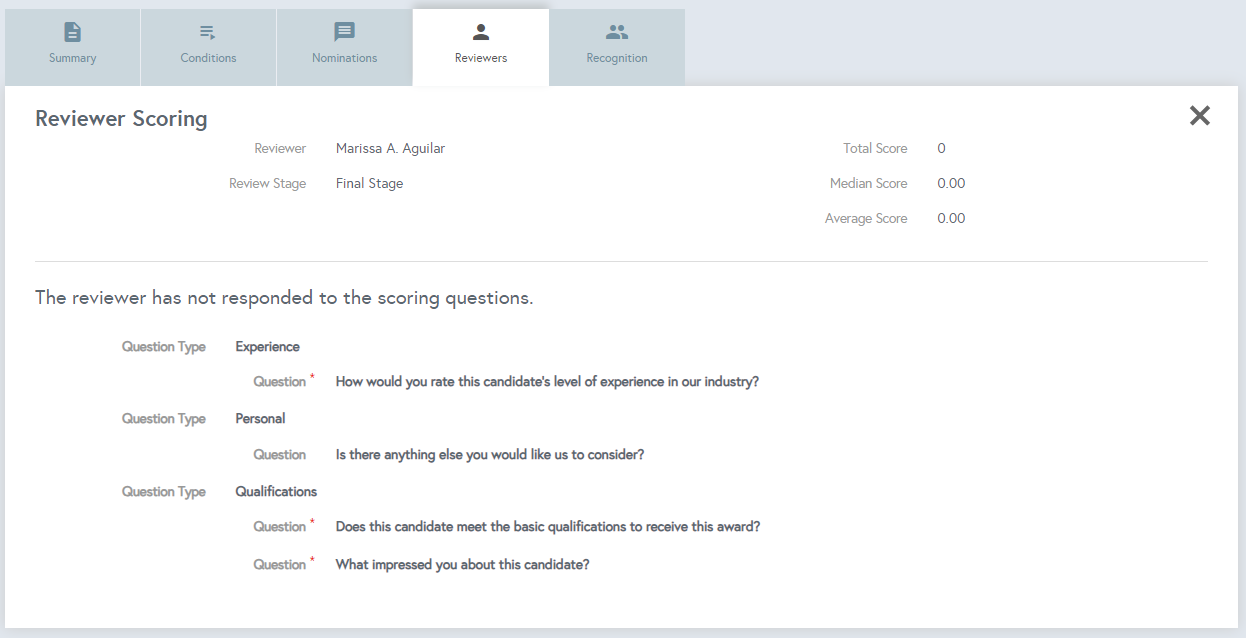Open the Summary tab label
This screenshot has height=638, width=1246.
click(73, 58)
